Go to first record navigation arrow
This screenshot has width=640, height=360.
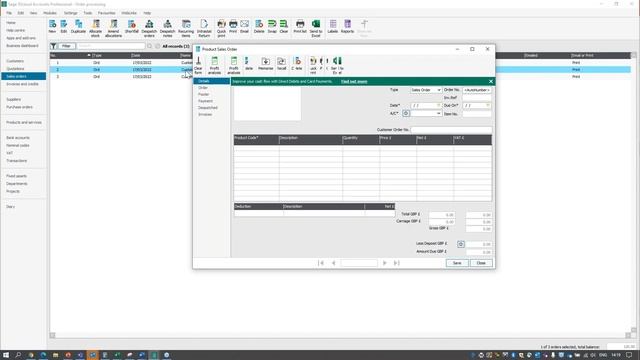321,263
